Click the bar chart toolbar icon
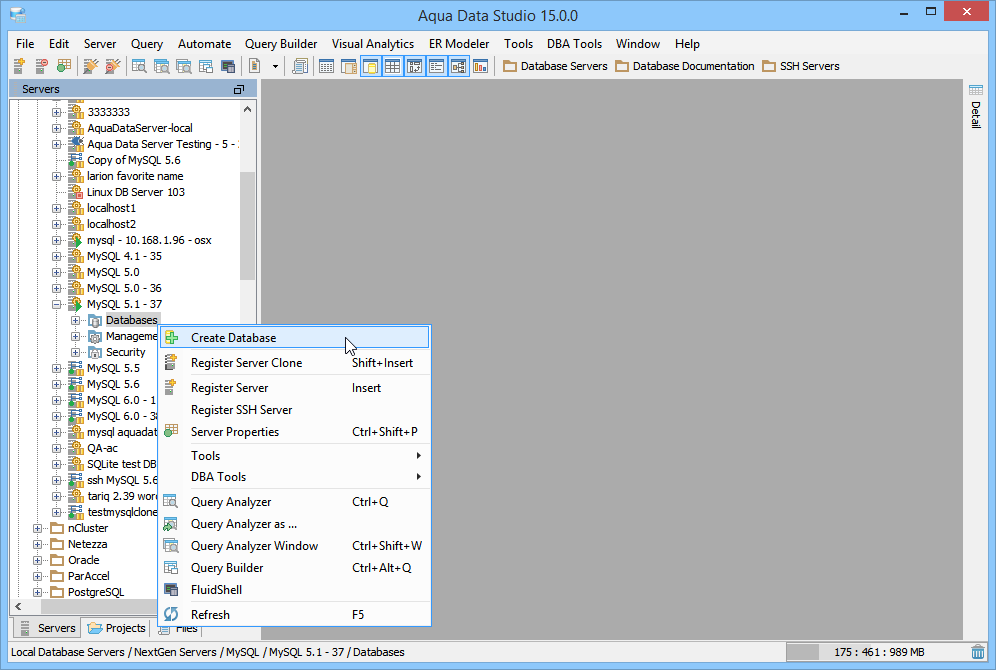 (x=481, y=65)
